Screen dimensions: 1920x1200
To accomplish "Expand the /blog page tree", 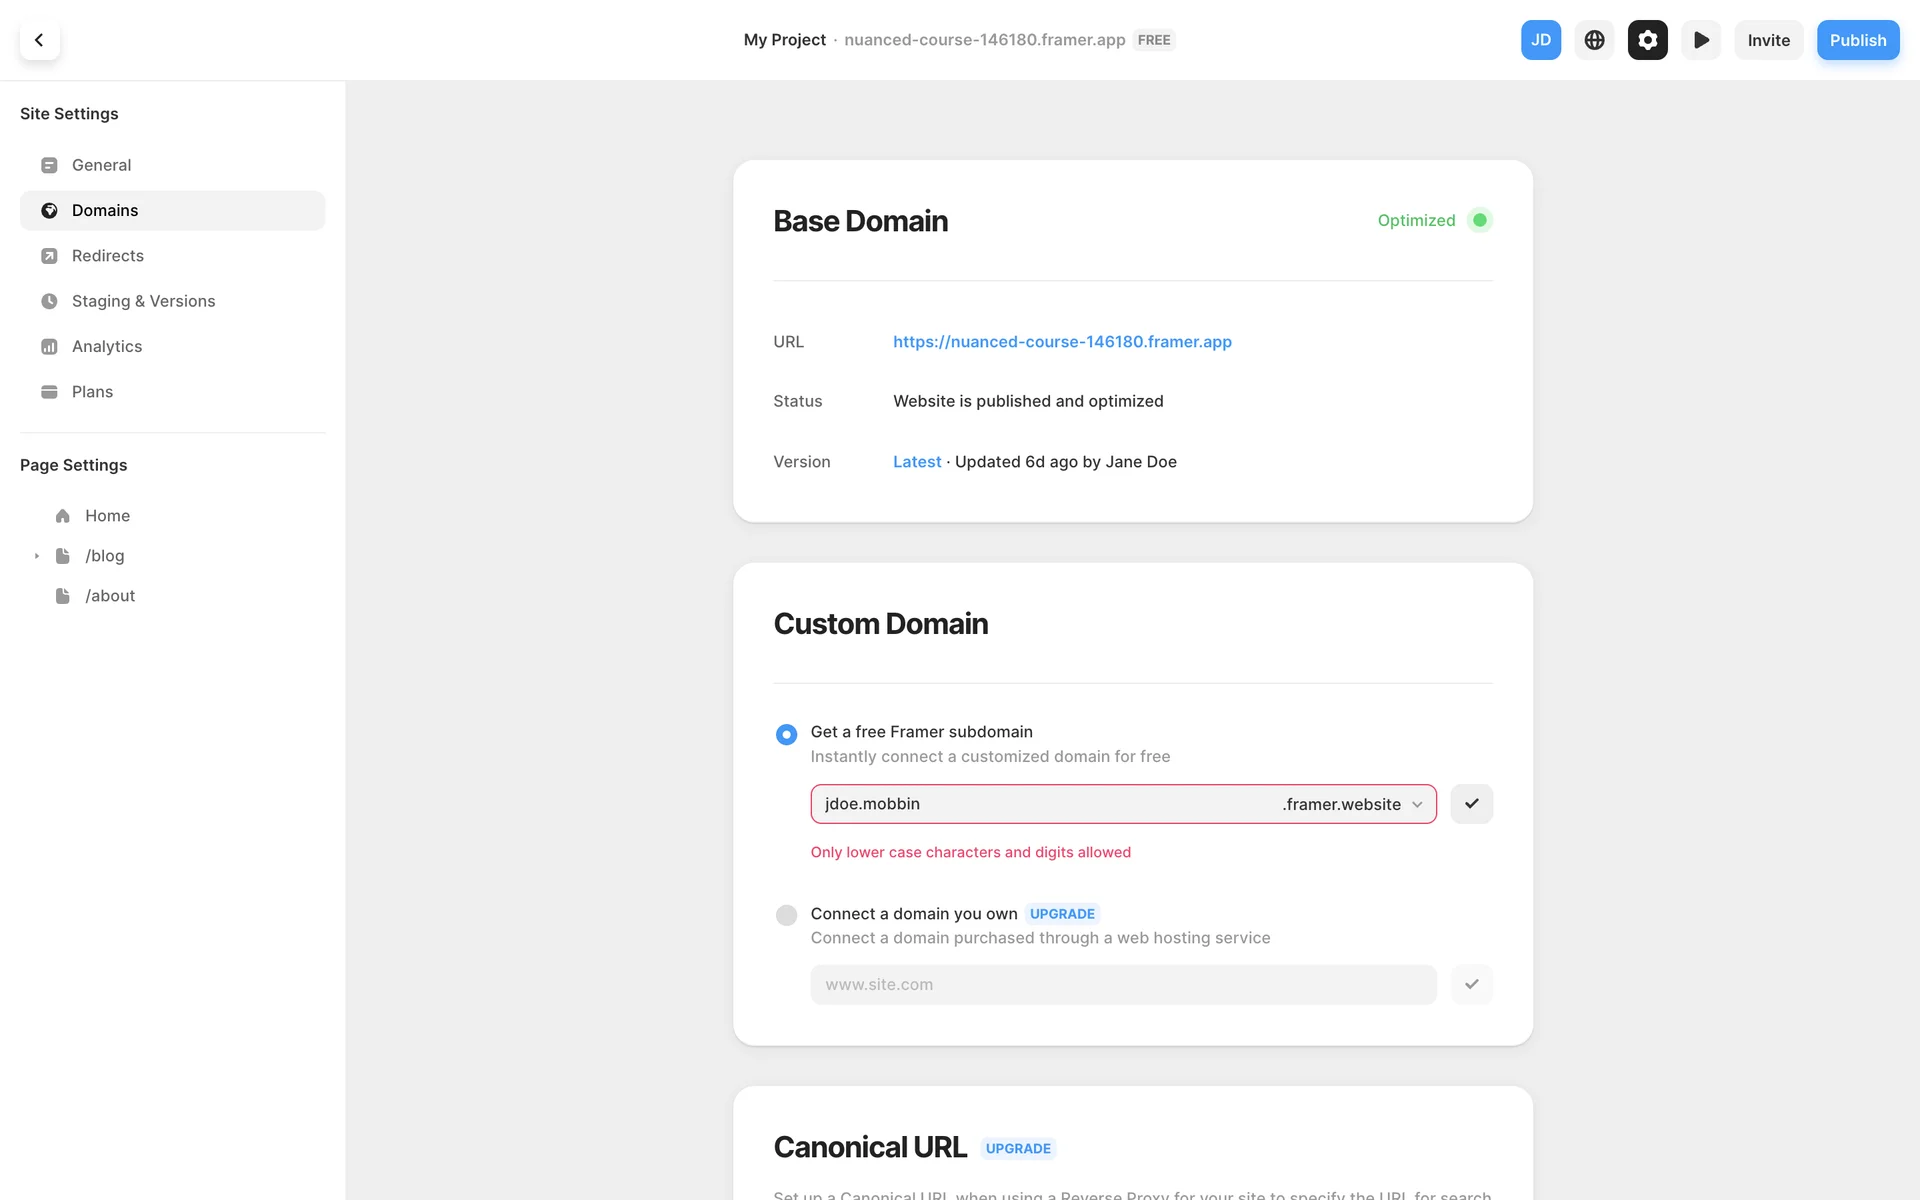I will point(37,556).
